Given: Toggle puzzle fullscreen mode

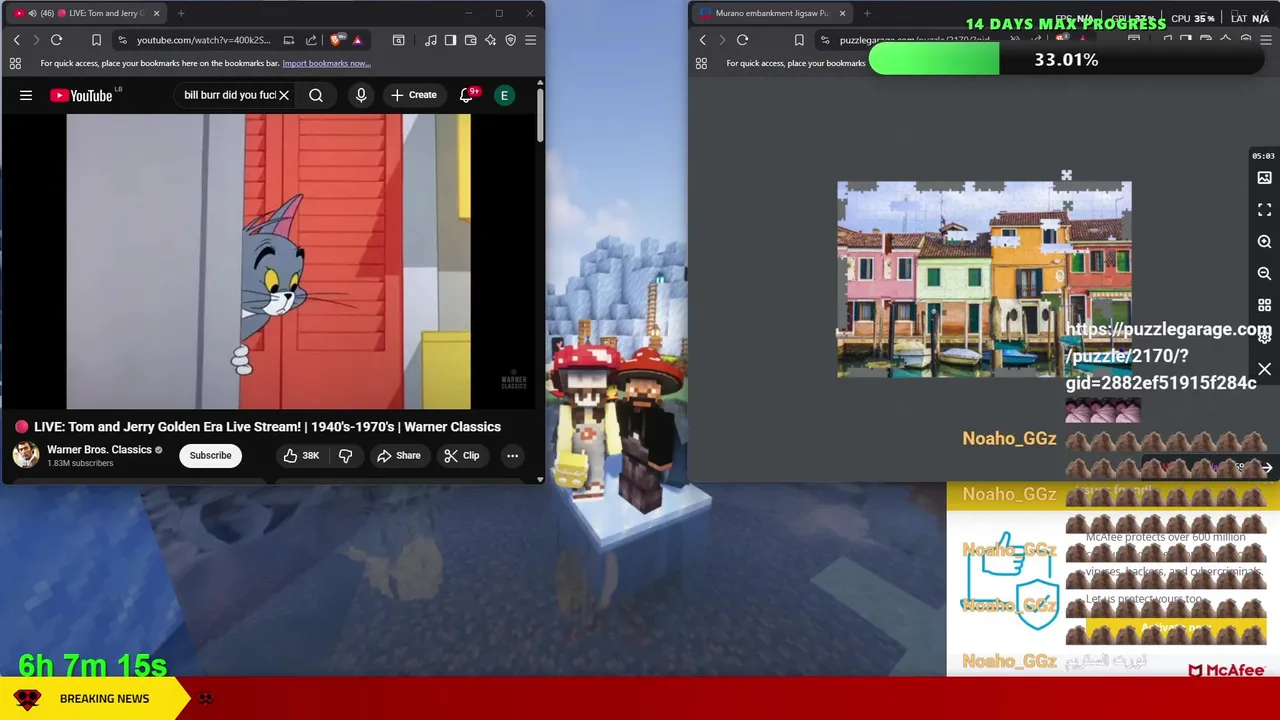Looking at the screenshot, I should tap(1264, 210).
